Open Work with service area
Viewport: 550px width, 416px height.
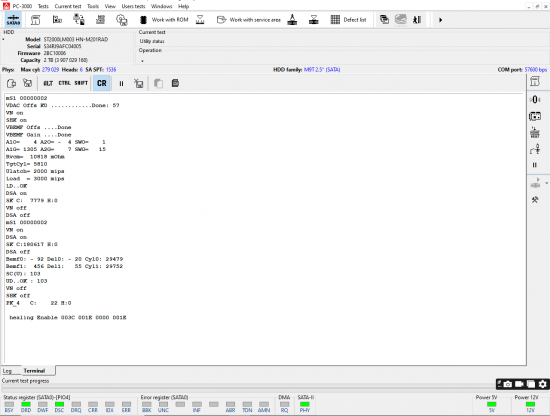tap(248, 20)
